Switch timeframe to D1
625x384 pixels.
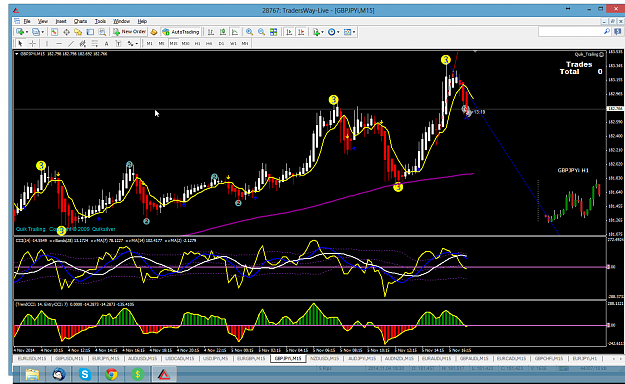pos(221,43)
